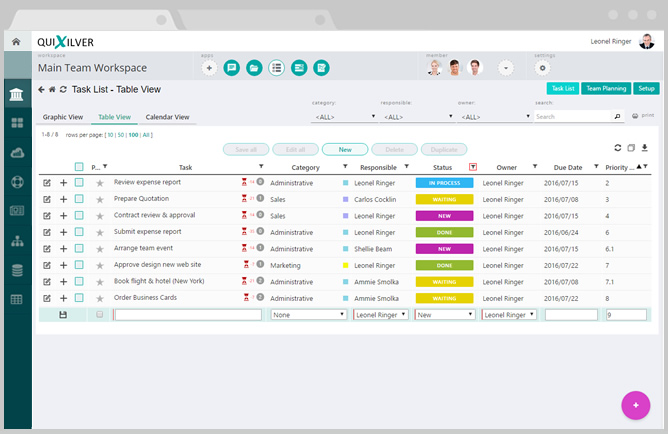
Task: Print the task list
Action: pyautogui.click(x=643, y=116)
